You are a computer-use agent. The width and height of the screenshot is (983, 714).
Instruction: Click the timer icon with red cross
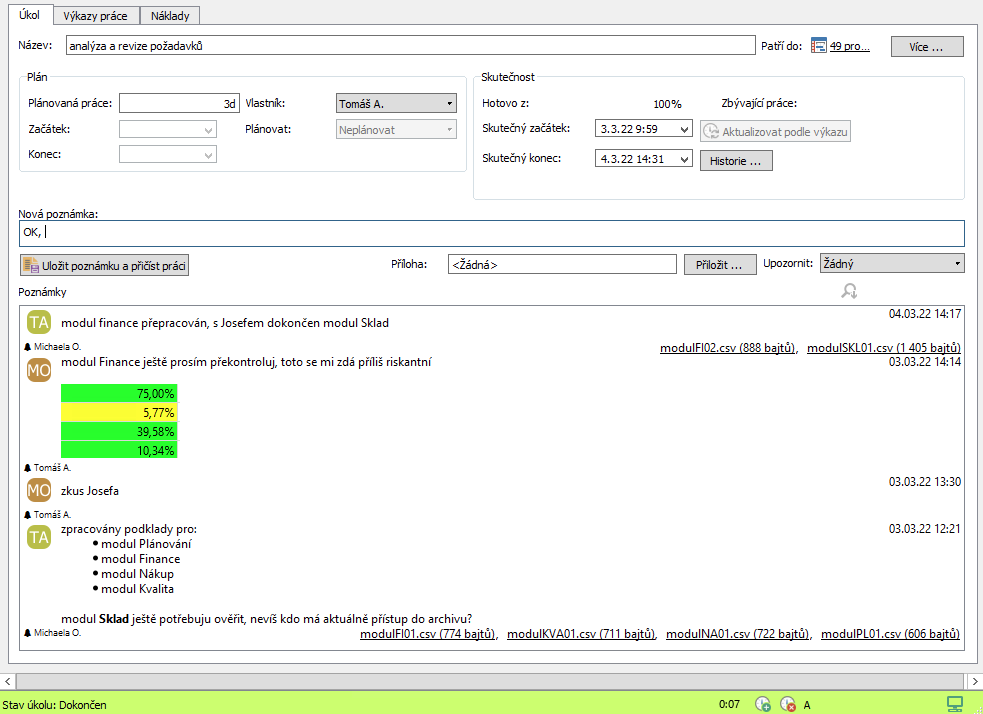pyautogui.click(x=787, y=704)
